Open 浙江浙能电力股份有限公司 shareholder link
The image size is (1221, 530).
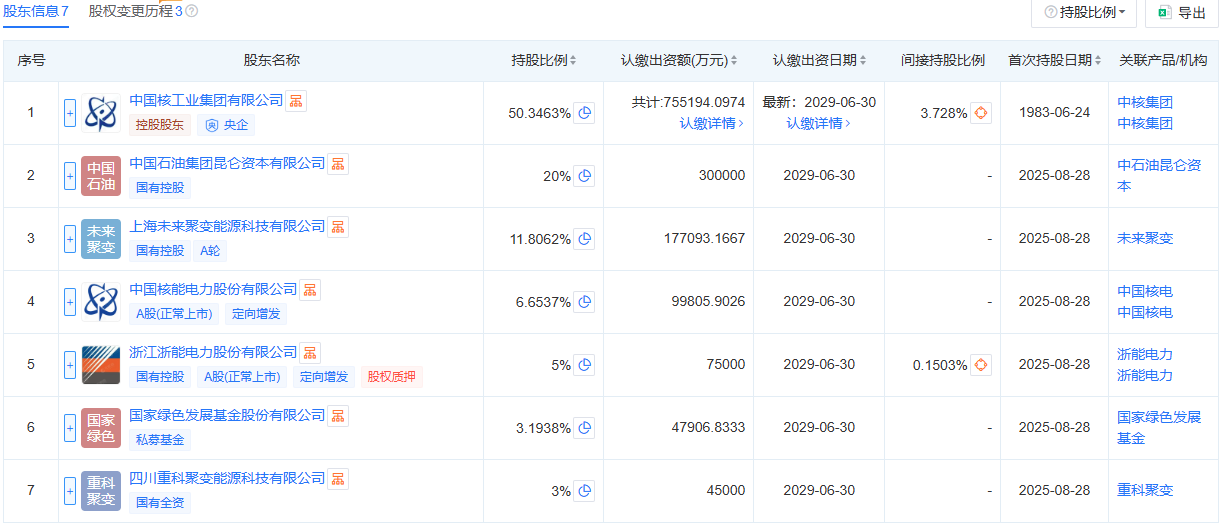coord(213,352)
